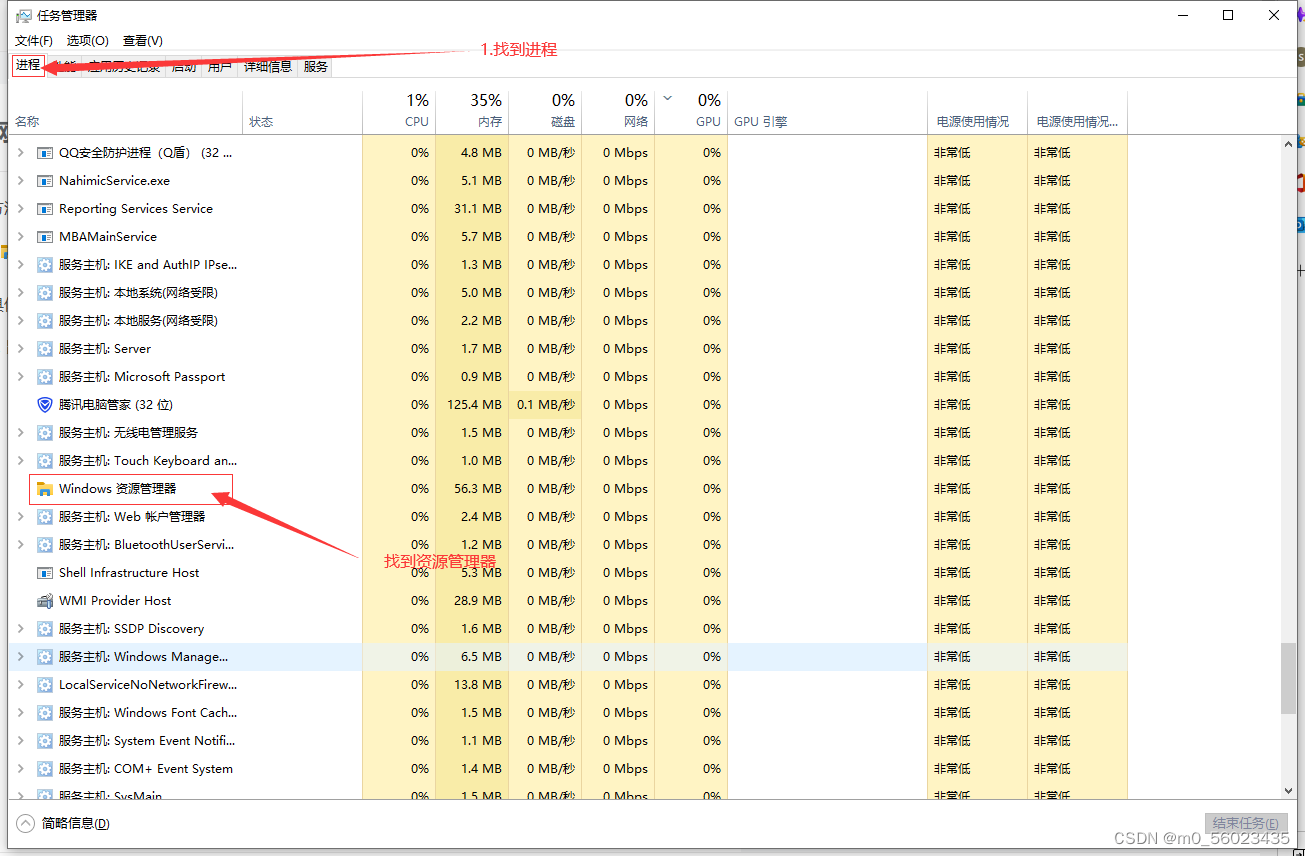Click the 任务管理器 title bar app icon
The height and width of the screenshot is (856, 1305).
(x=23, y=16)
